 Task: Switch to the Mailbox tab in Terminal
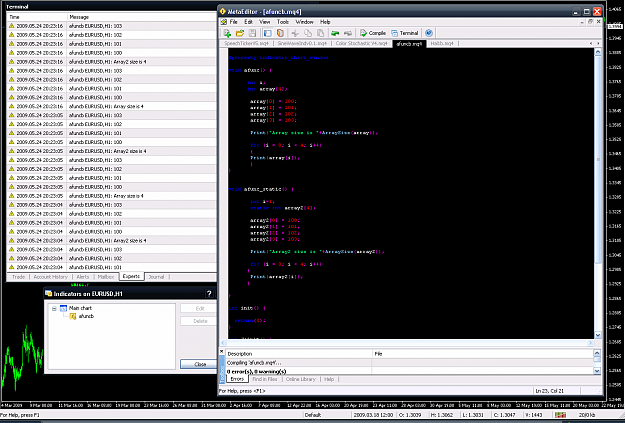tap(106, 277)
